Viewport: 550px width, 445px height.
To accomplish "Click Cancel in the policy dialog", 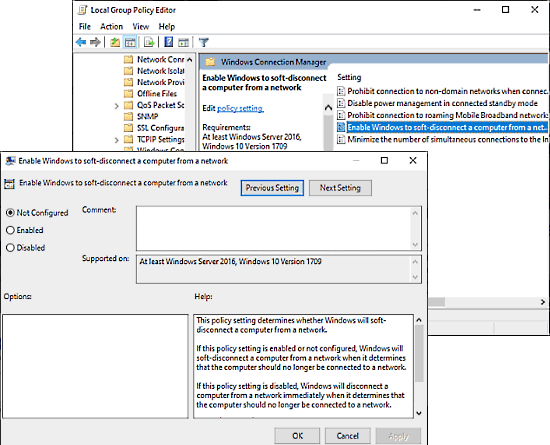I will [348, 436].
